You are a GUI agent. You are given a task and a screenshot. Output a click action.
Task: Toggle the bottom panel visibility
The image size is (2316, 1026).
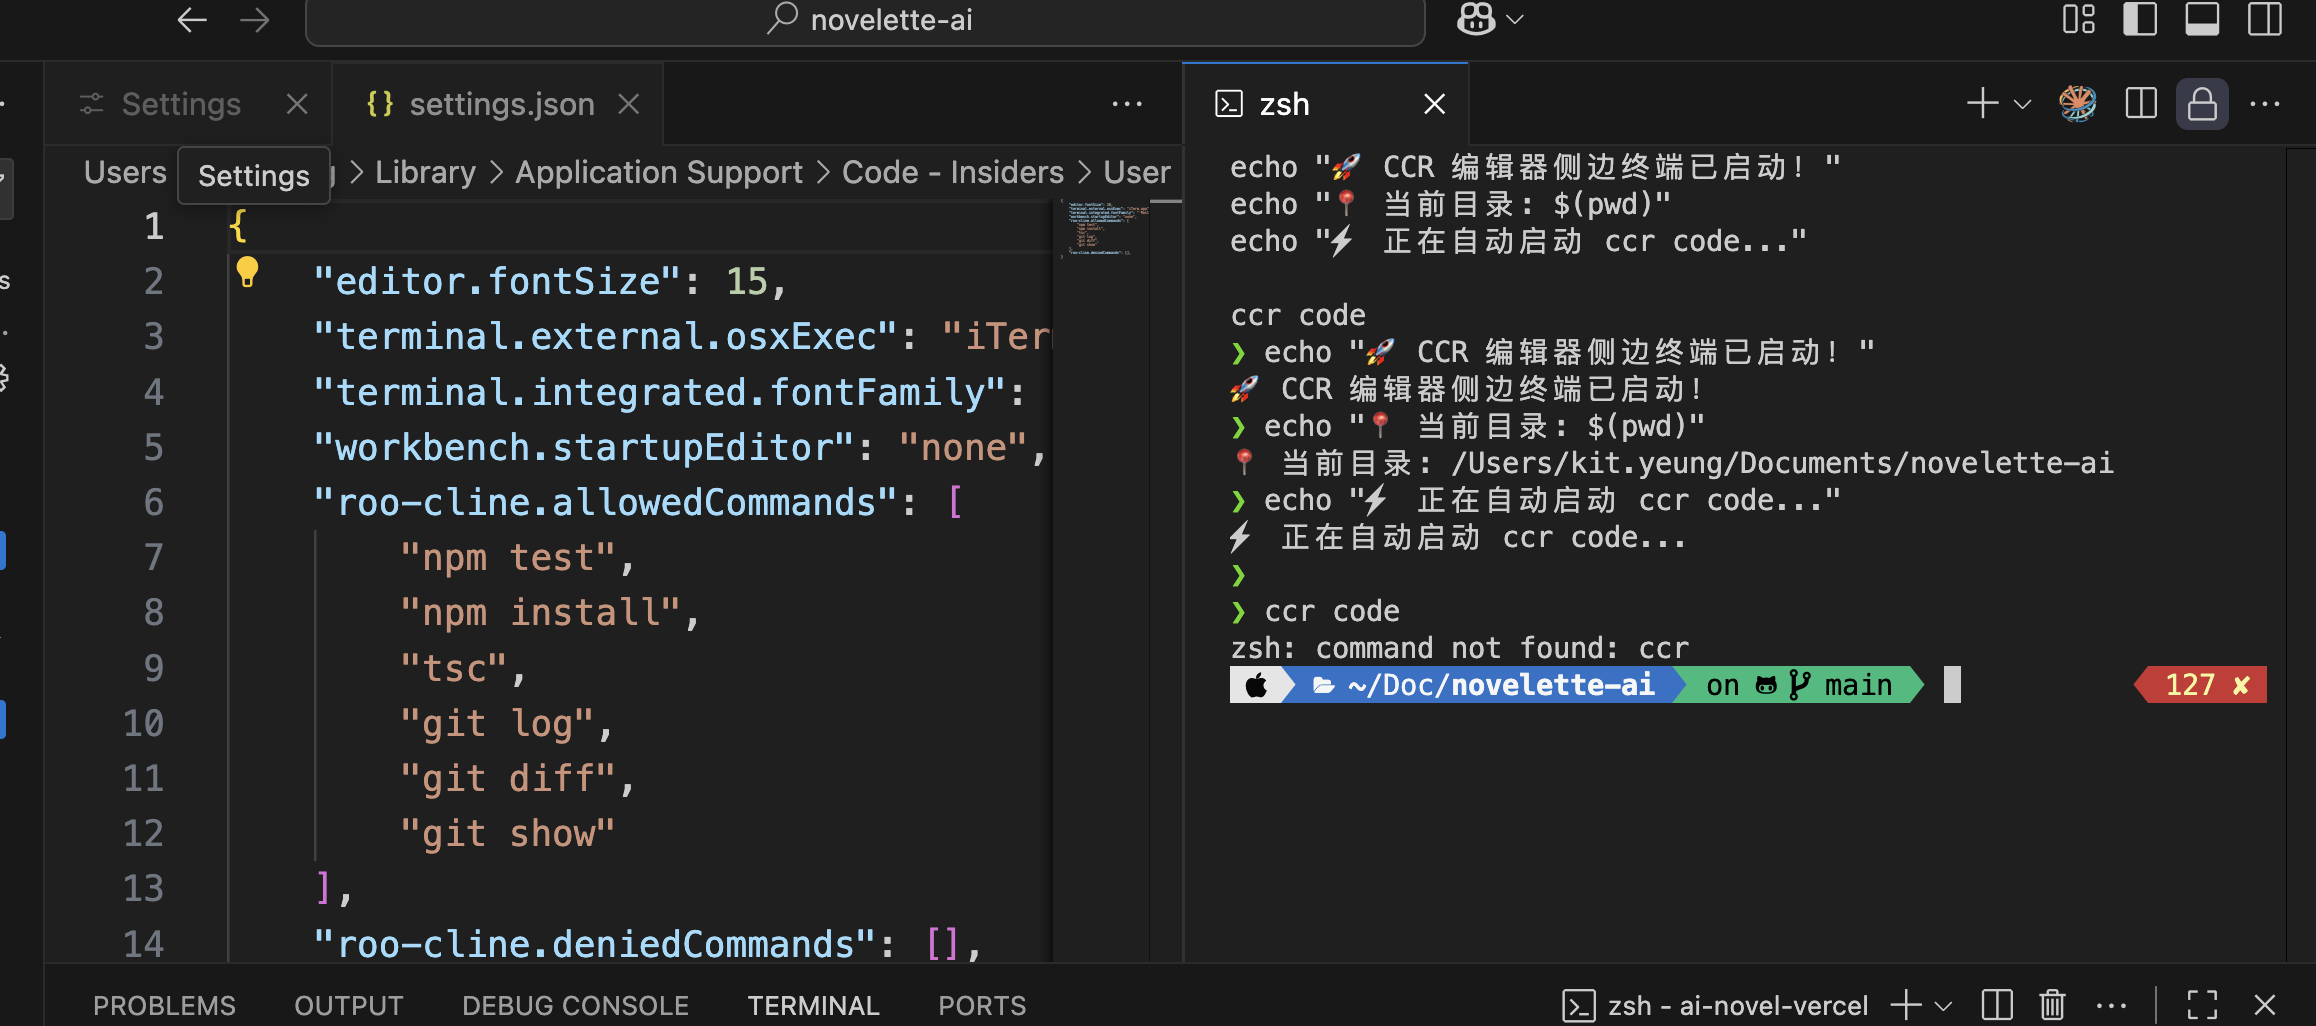point(2202,19)
